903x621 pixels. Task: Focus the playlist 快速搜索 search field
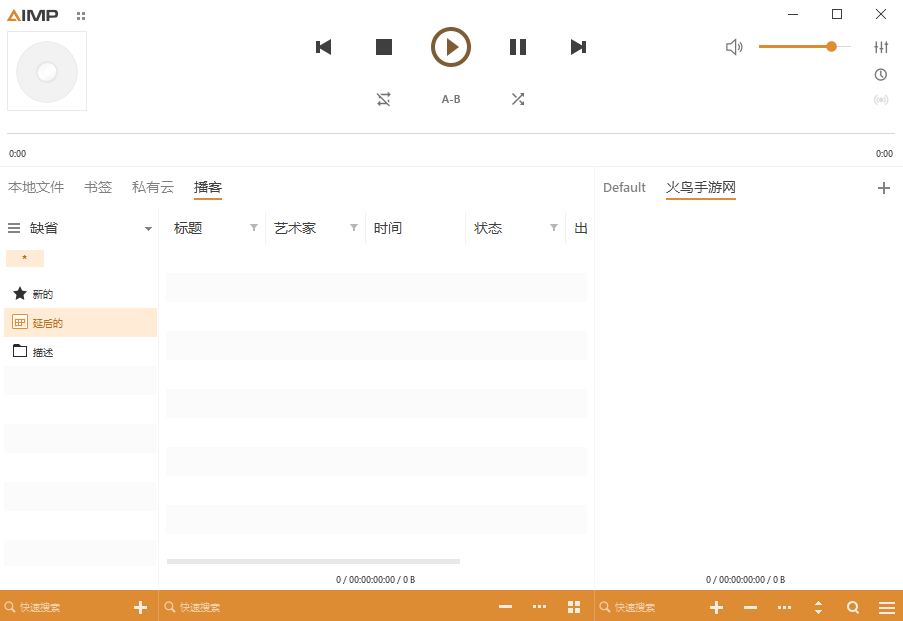(x=648, y=607)
